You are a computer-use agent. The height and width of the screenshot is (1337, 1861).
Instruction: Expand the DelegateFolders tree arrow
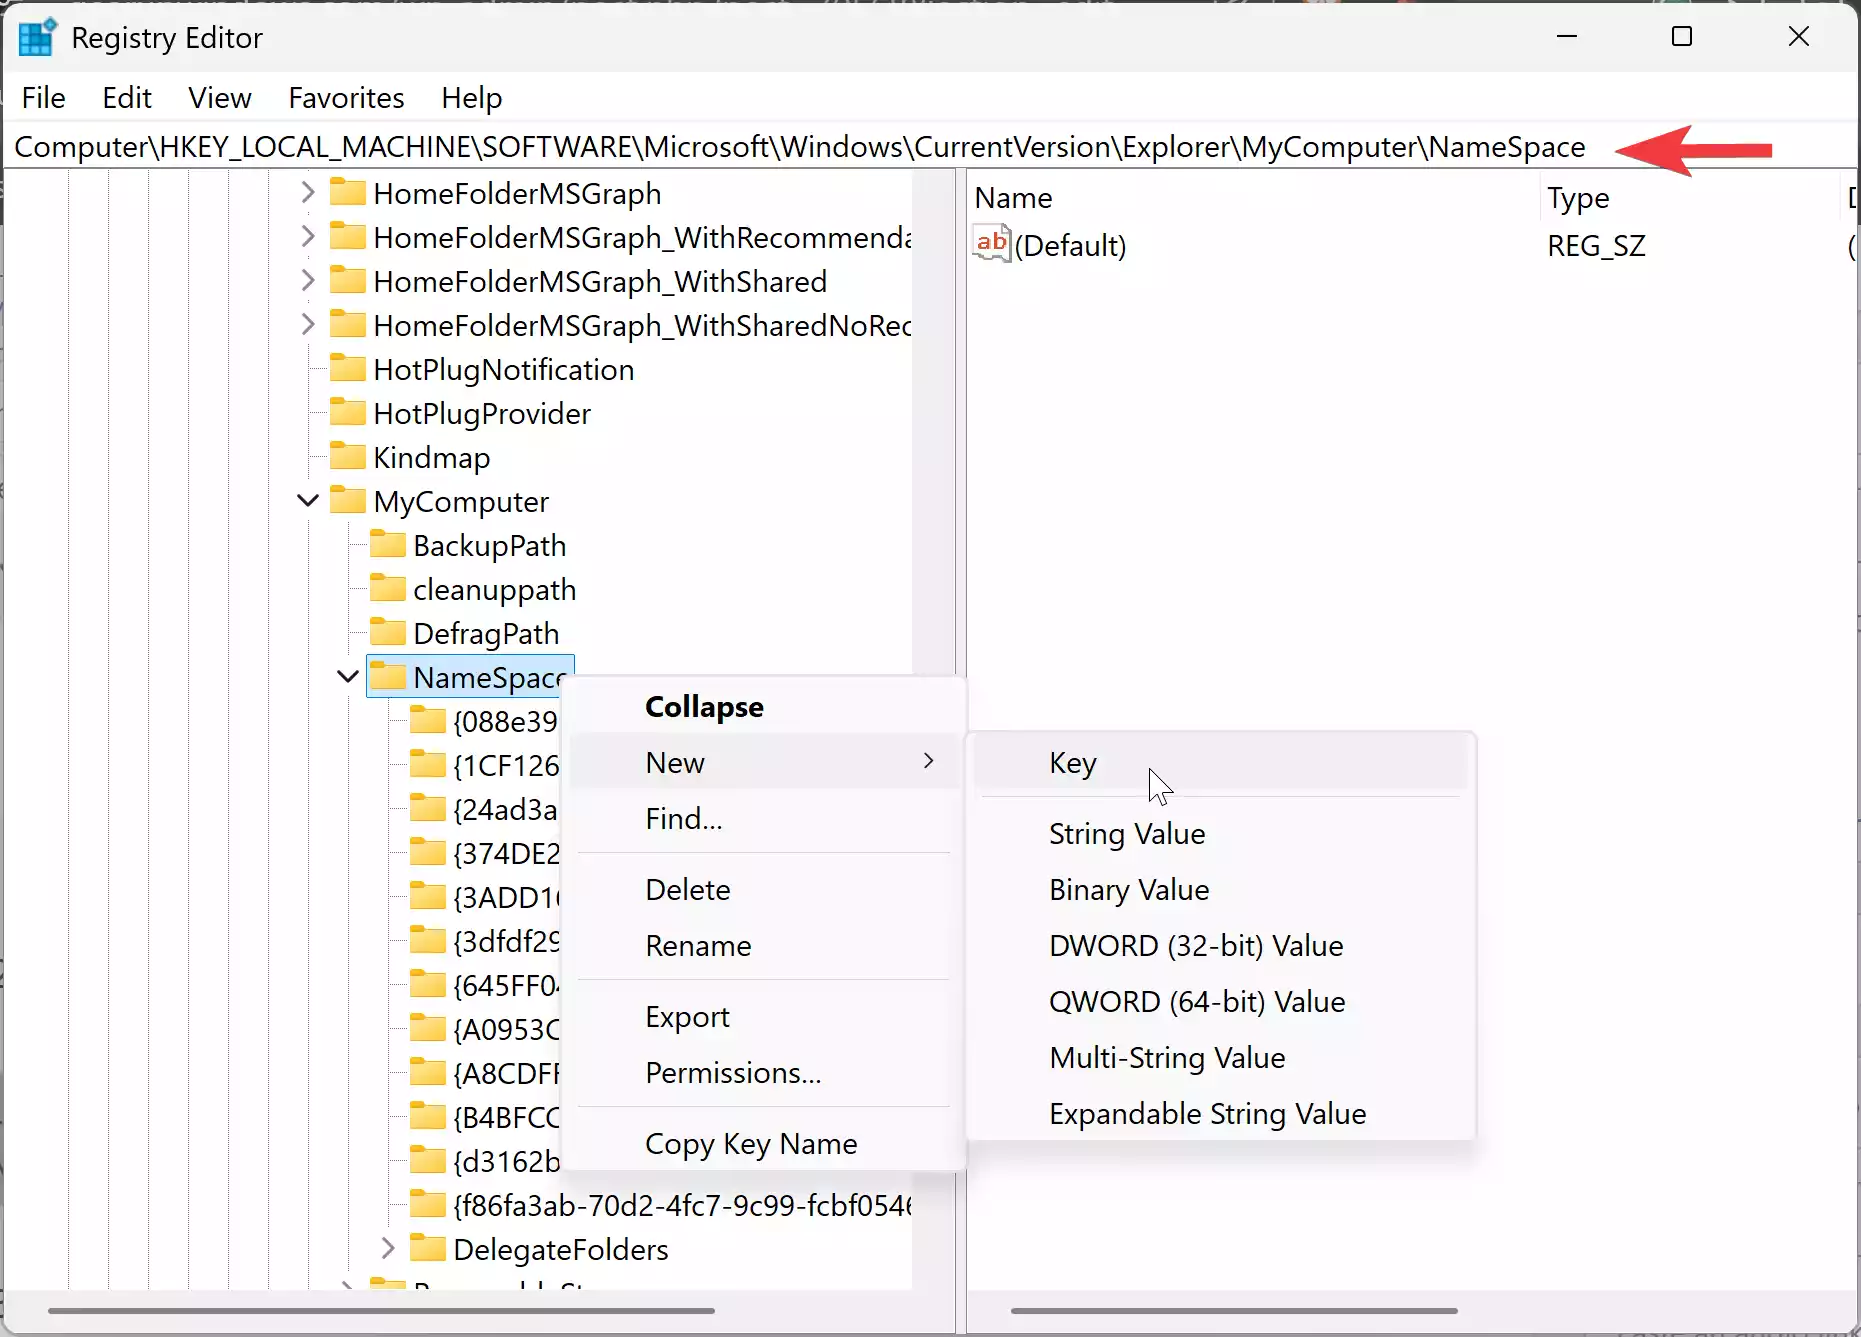pyautogui.click(x=388, y=1248)
